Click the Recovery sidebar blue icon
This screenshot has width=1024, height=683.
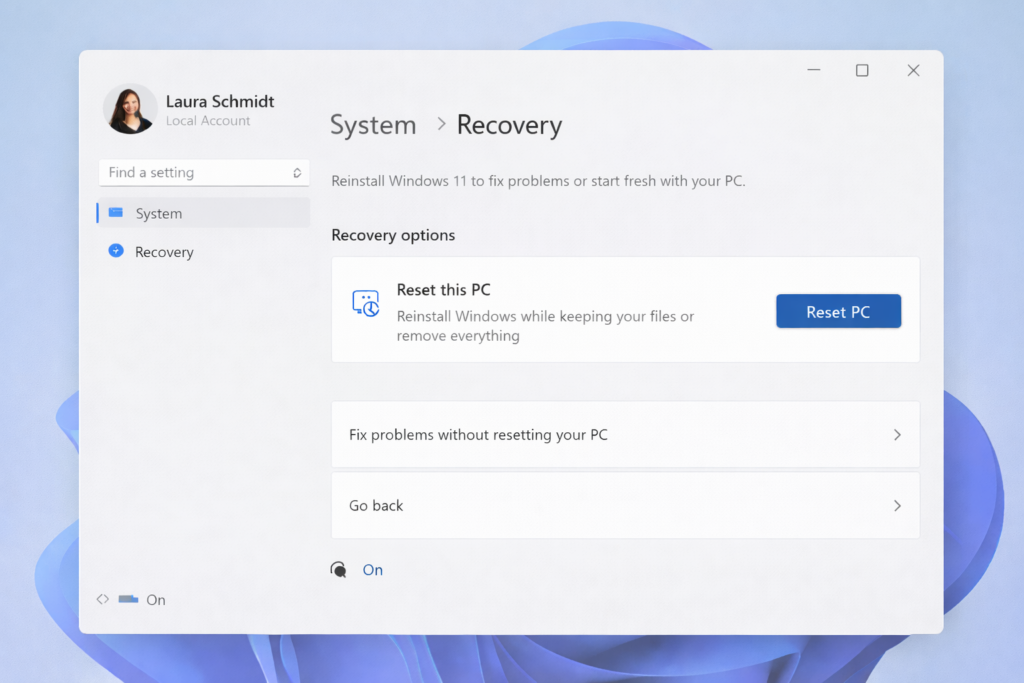[x=116, y=251]
